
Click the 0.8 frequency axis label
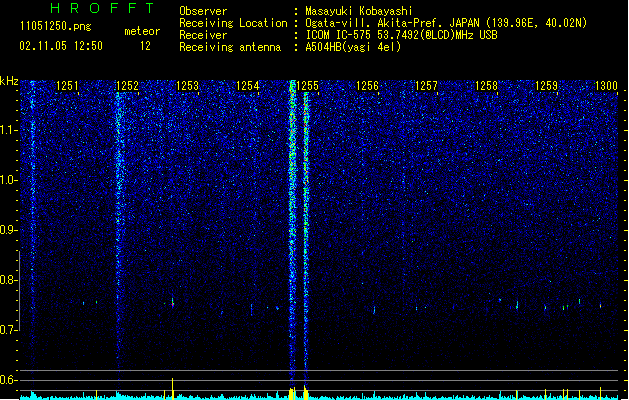[x=9, y=280]
